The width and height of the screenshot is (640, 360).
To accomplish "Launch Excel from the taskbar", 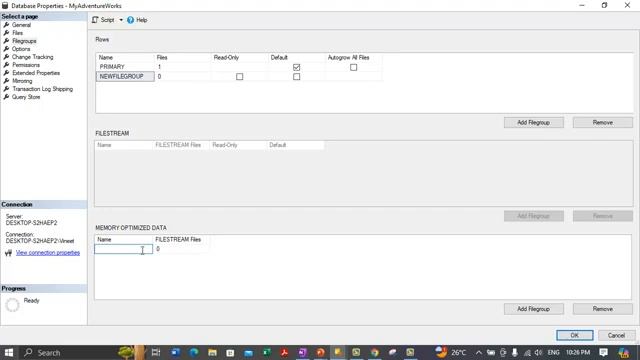I will (x=267, y=352).
